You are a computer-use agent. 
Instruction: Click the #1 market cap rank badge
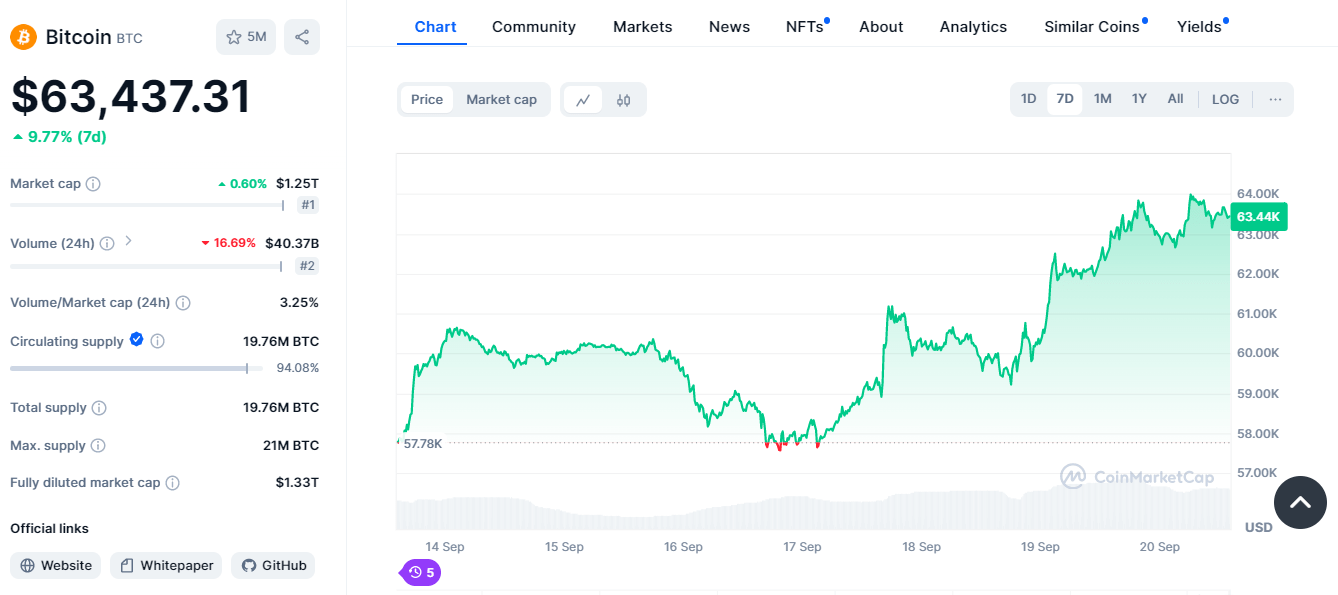(x=308, y=205)
